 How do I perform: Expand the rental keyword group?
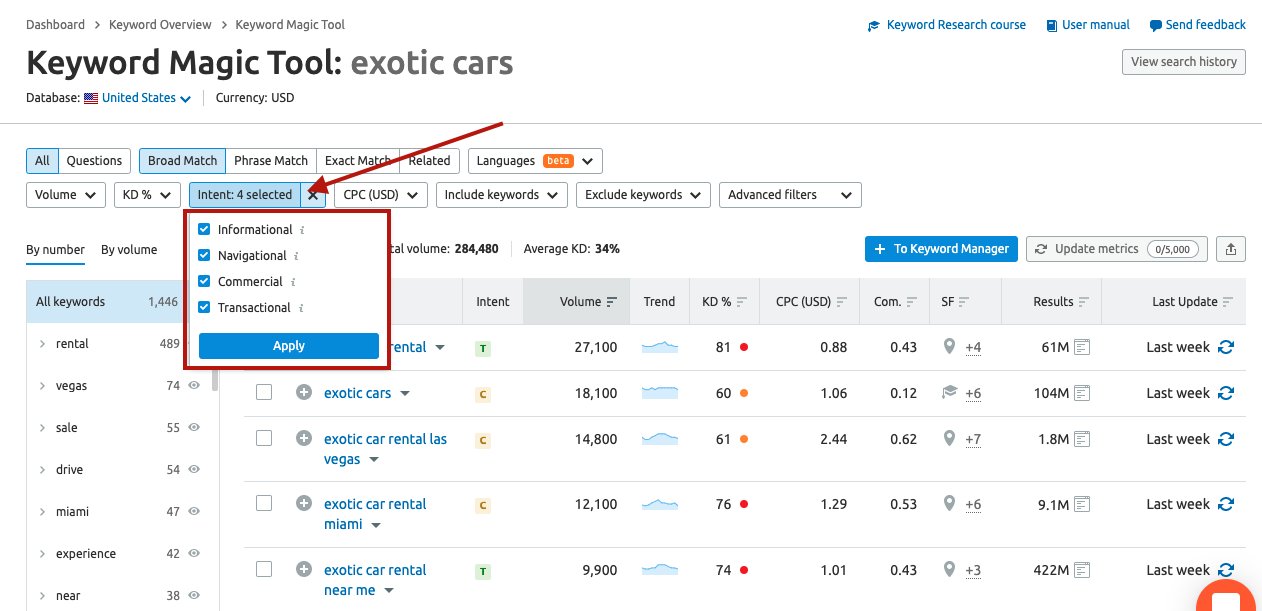pos(42,344)
